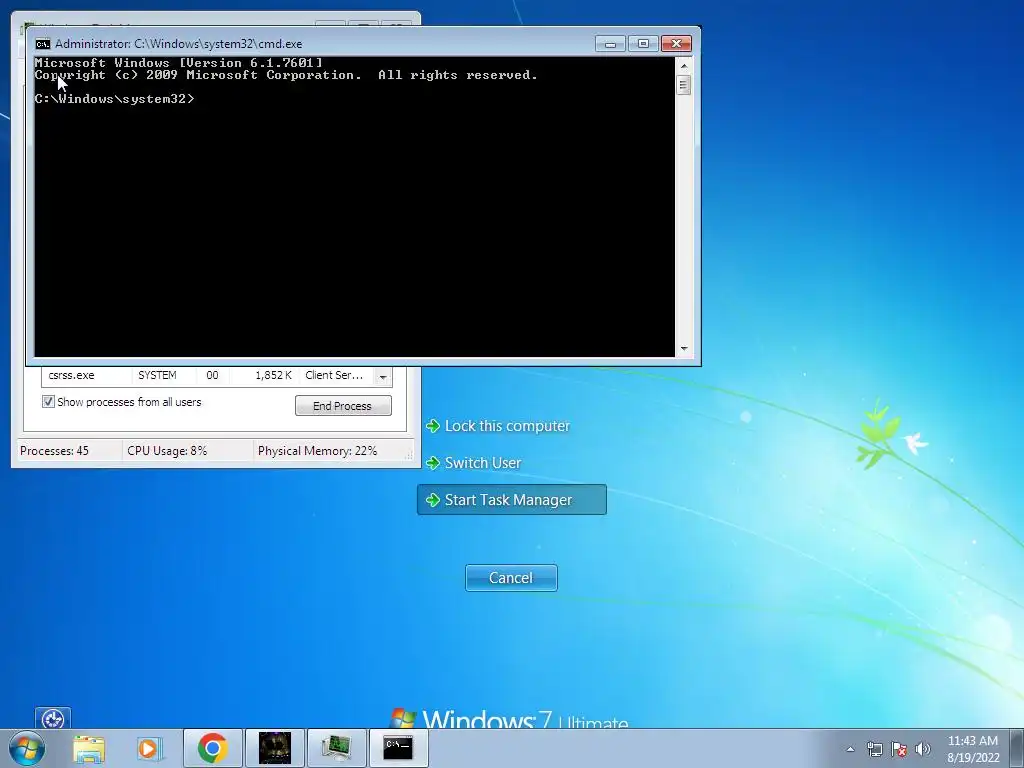Select Start Task Manager option
Viewport: 1024px width, 768px height.
[512, 500]
